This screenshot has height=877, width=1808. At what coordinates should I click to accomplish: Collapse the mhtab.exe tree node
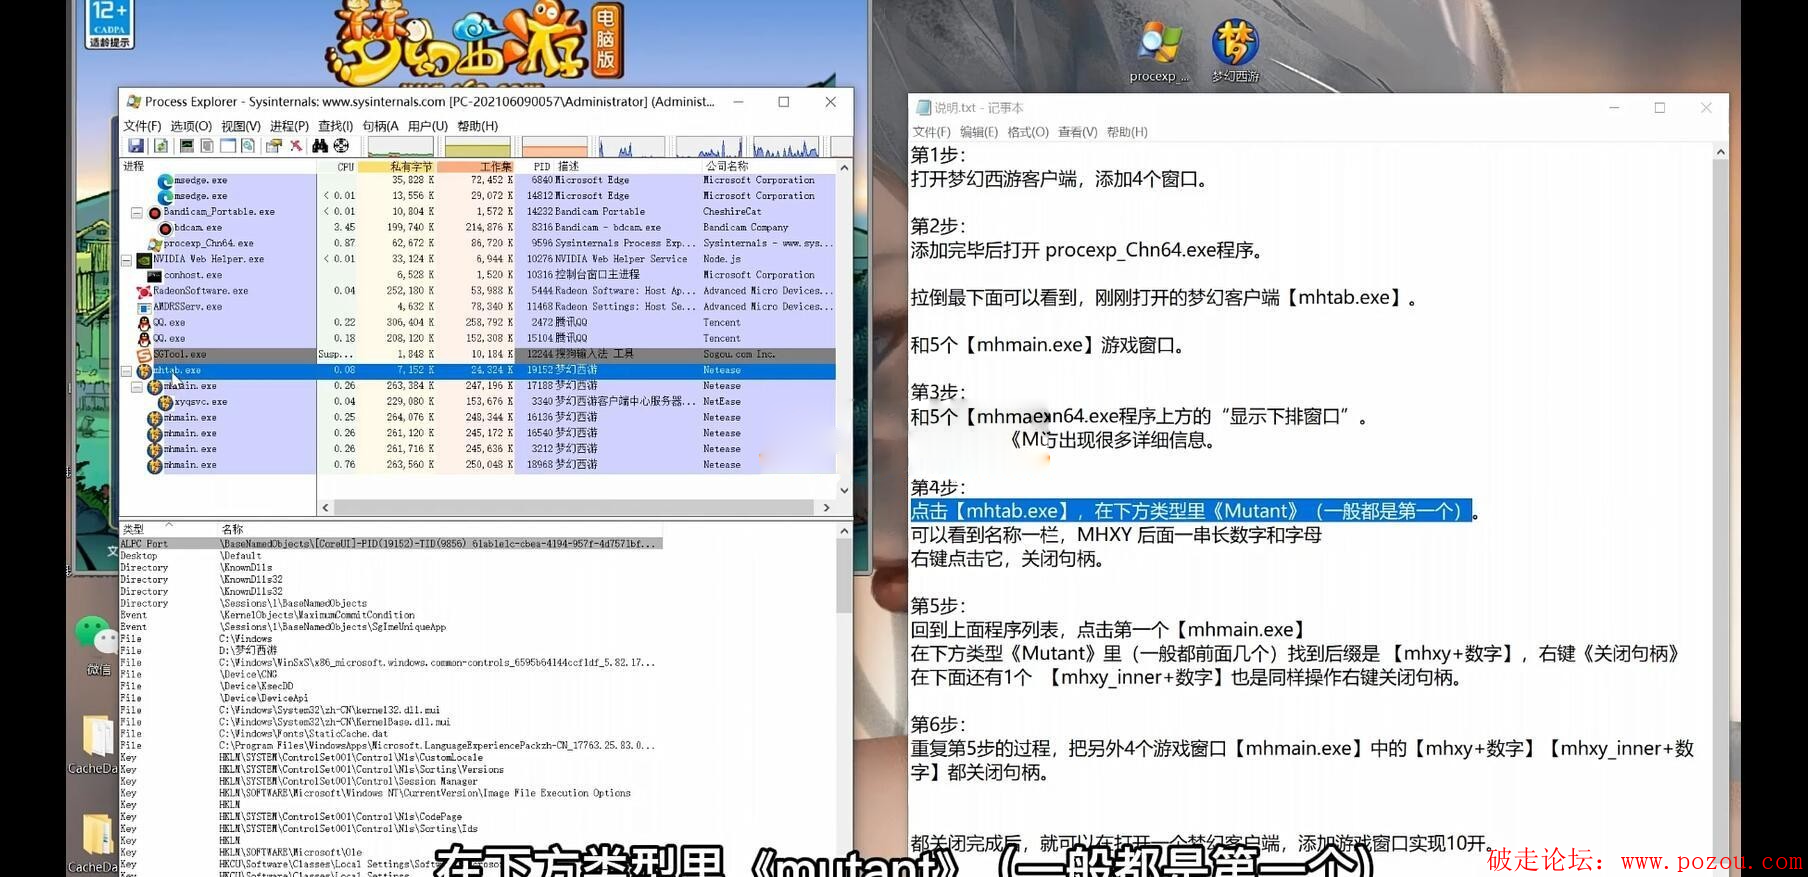pos(126,371)
